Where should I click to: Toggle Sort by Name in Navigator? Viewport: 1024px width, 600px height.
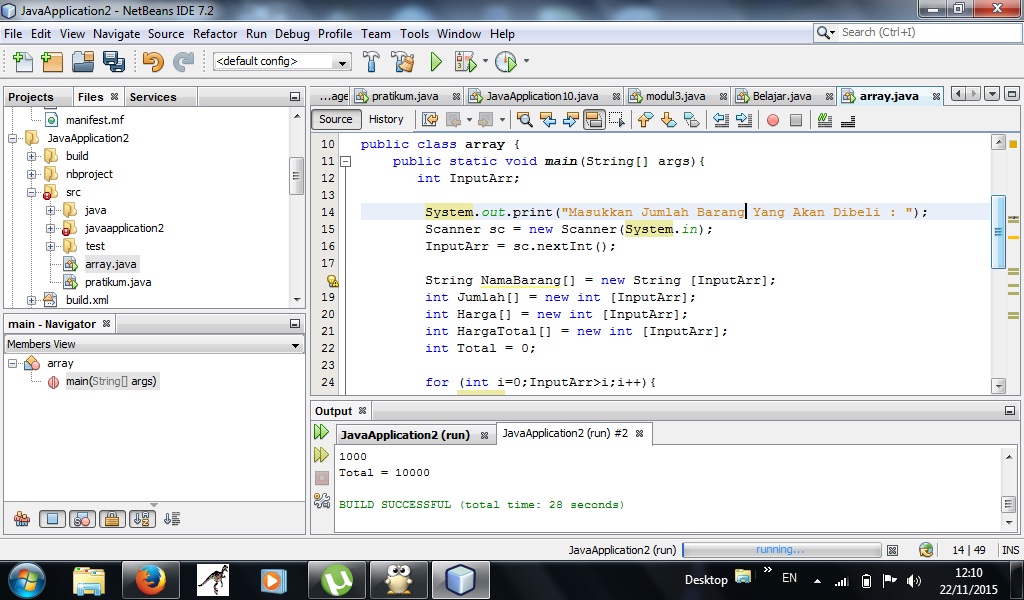(x=142, y=519)
